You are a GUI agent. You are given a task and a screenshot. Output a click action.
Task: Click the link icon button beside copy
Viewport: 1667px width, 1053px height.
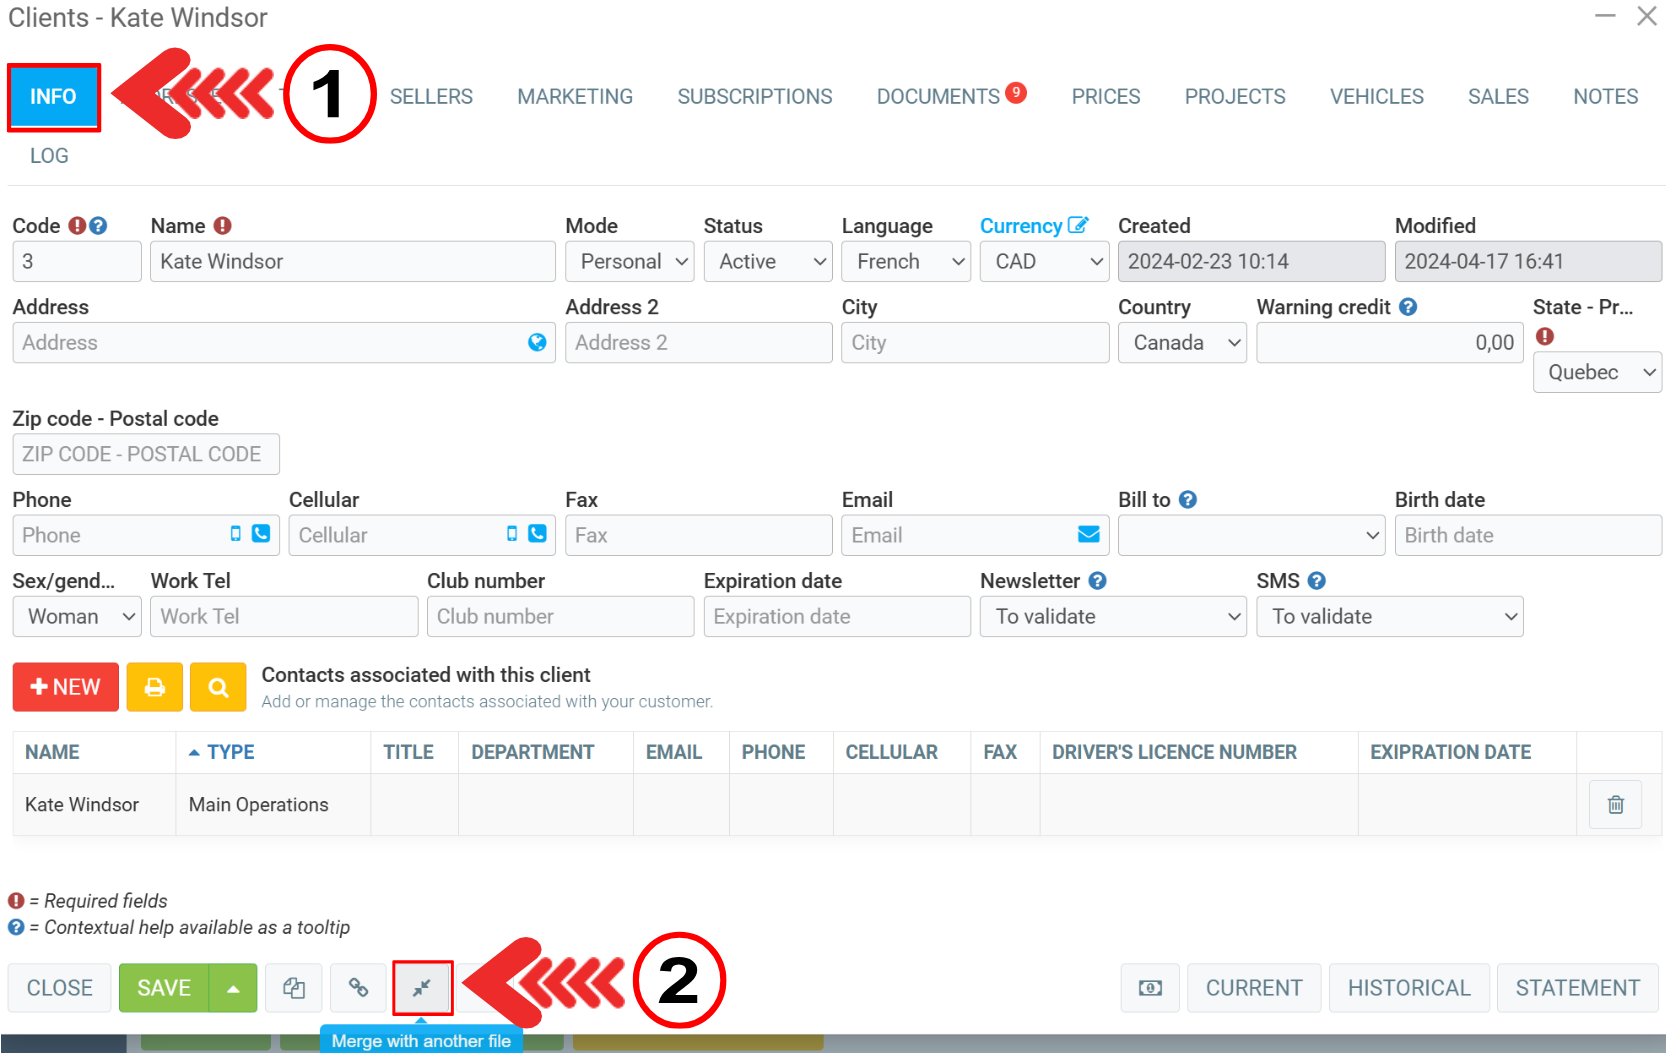tap(358, 988)
